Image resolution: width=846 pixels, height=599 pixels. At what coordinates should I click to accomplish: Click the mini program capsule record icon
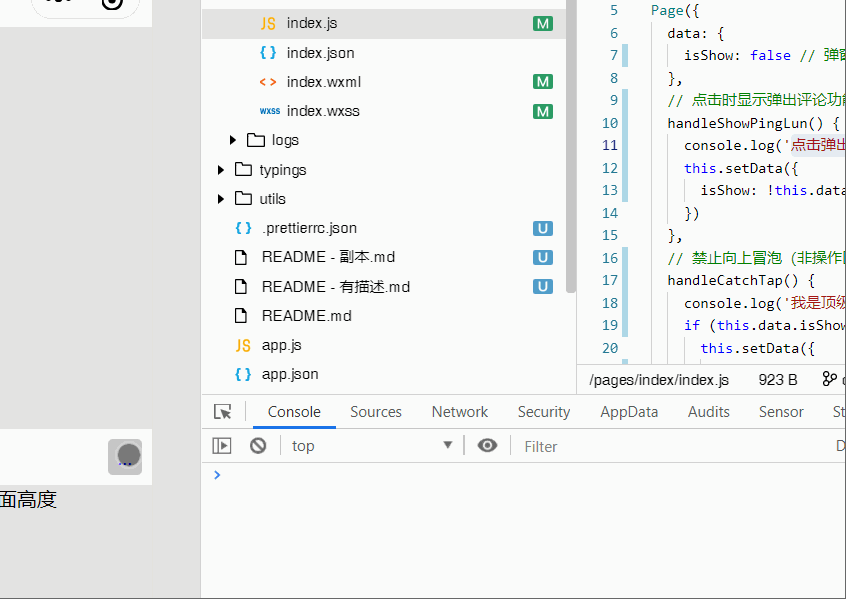pyautogui.click(x=113, y=4)
